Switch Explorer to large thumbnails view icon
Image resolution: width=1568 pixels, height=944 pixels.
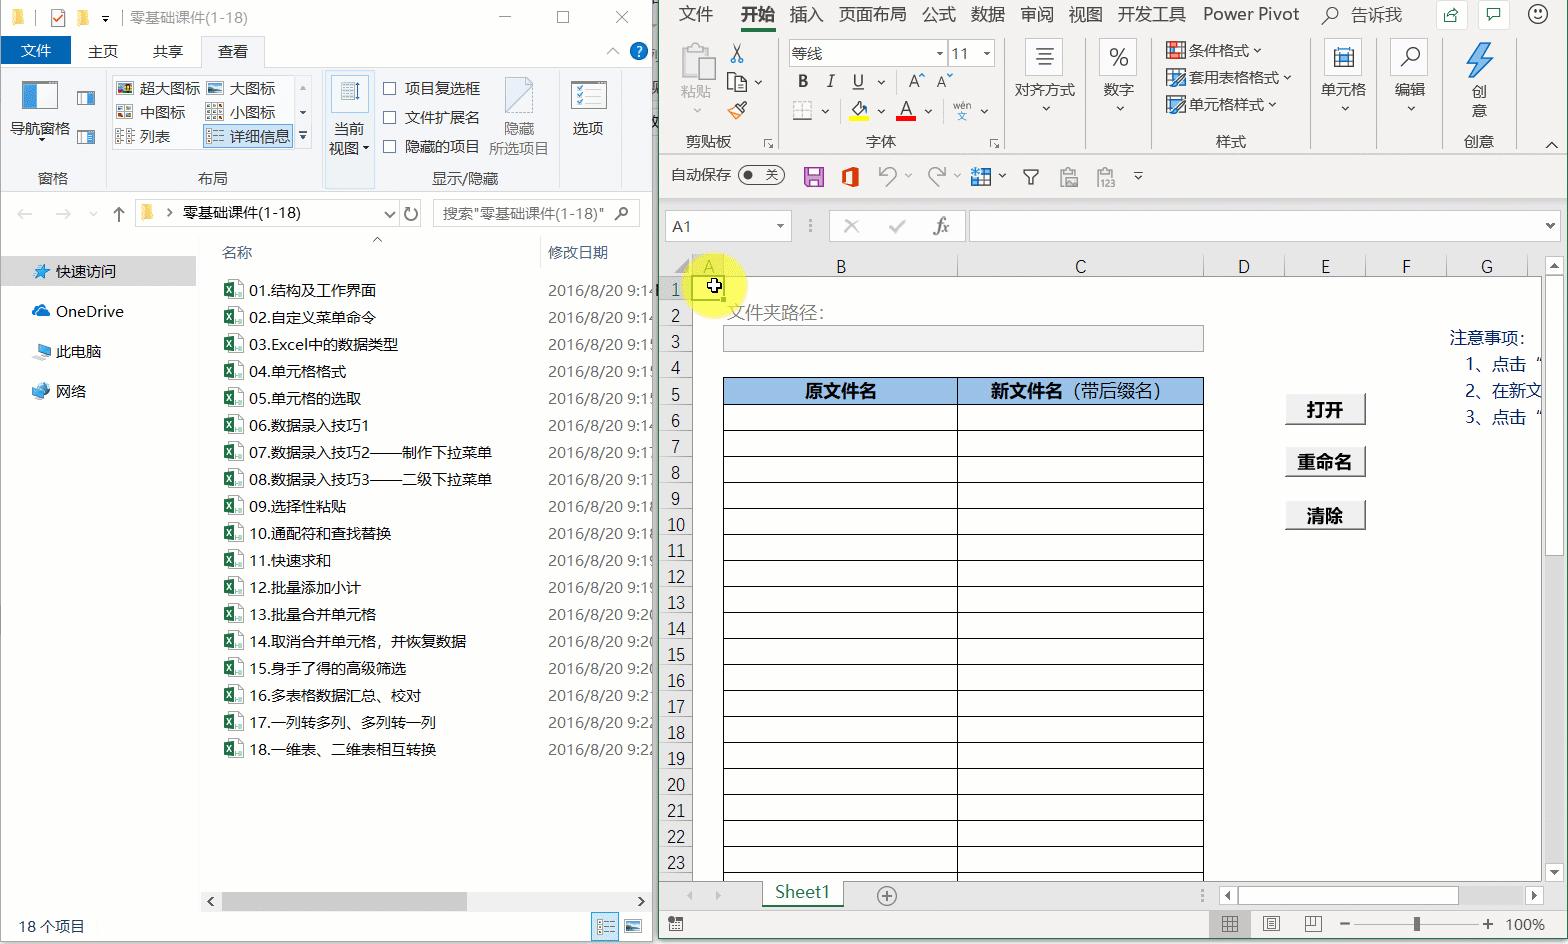[633, 927]
